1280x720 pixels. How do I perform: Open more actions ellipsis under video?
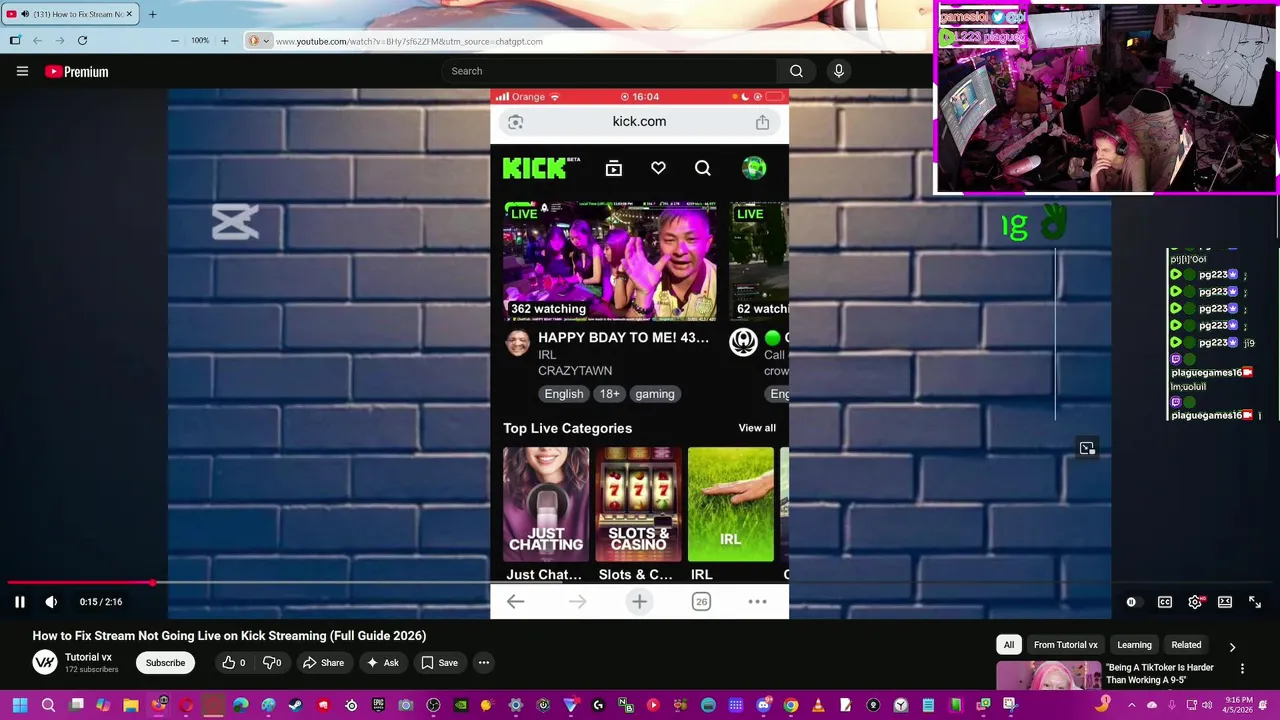click(x=483, y=663)
